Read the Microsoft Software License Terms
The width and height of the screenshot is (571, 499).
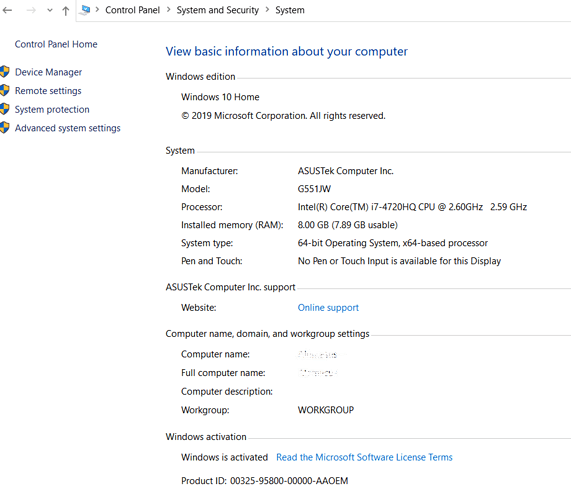point(364,457)
